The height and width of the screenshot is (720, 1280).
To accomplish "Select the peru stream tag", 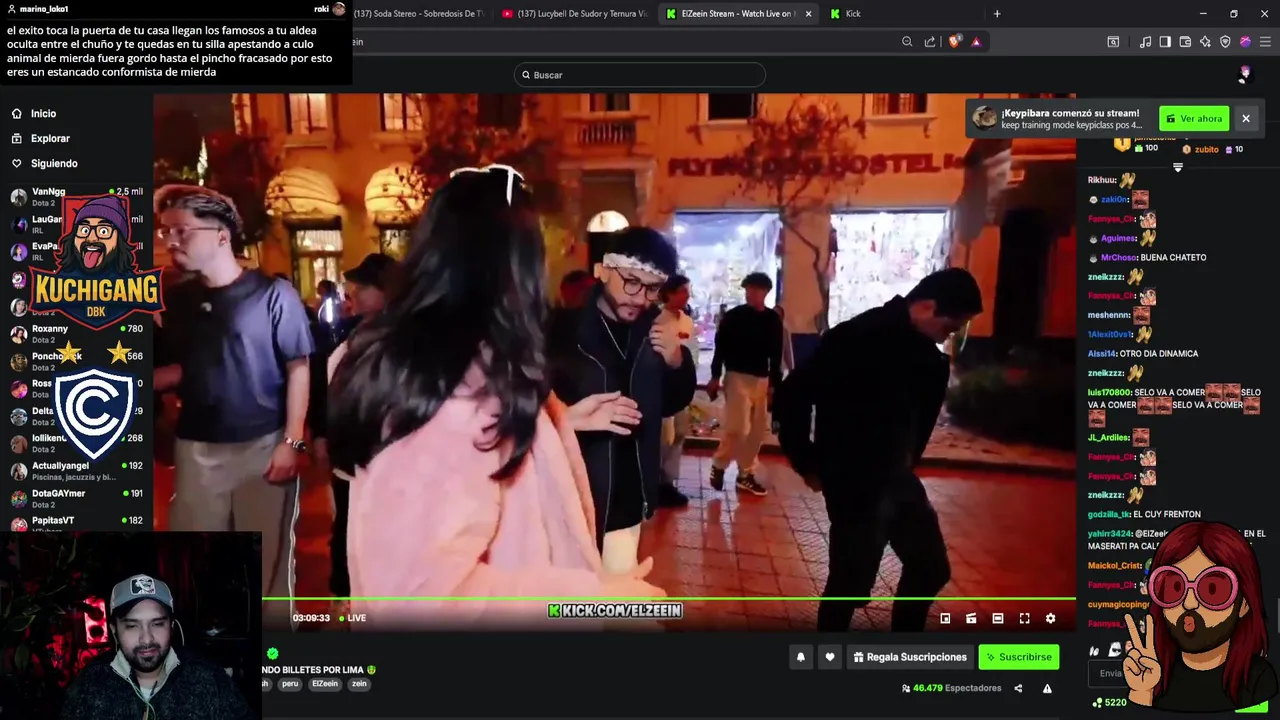I will click(x=290, y=684).
